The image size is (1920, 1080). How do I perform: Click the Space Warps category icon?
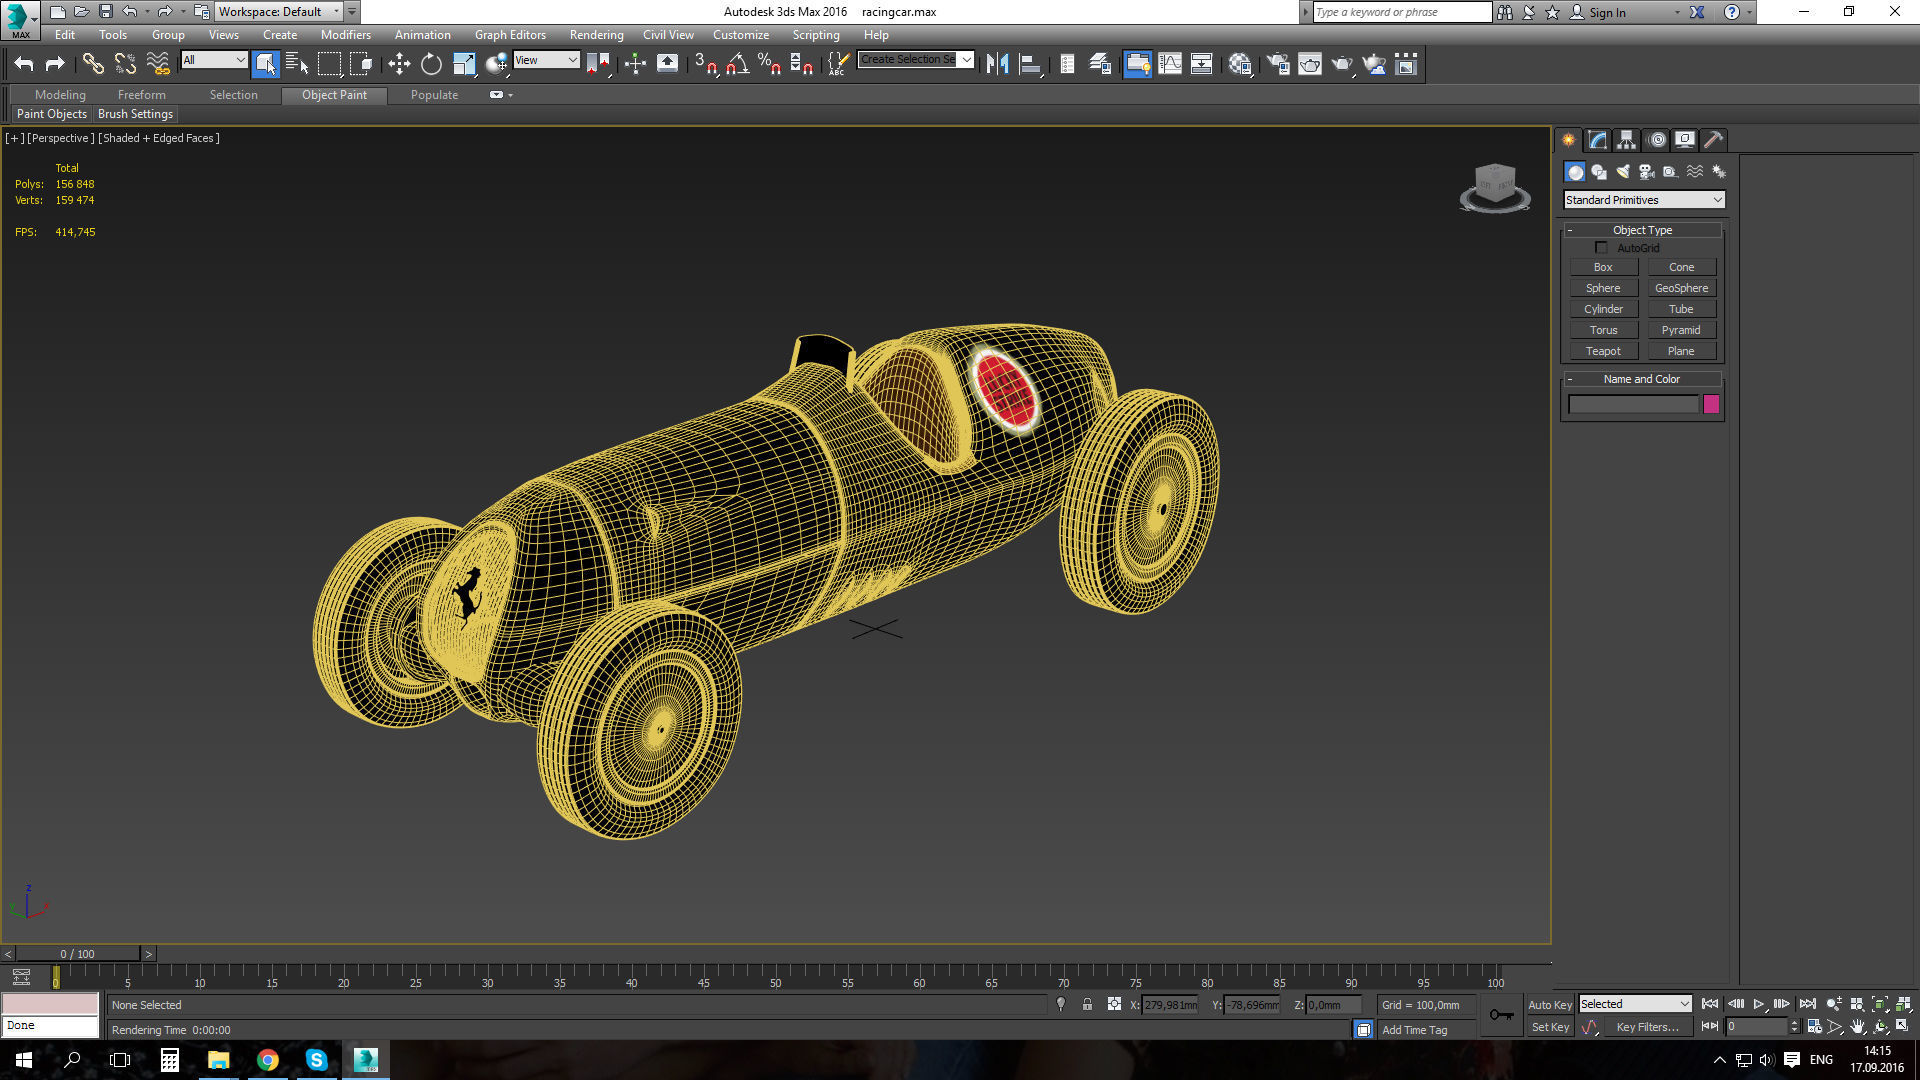point(1695,172)
